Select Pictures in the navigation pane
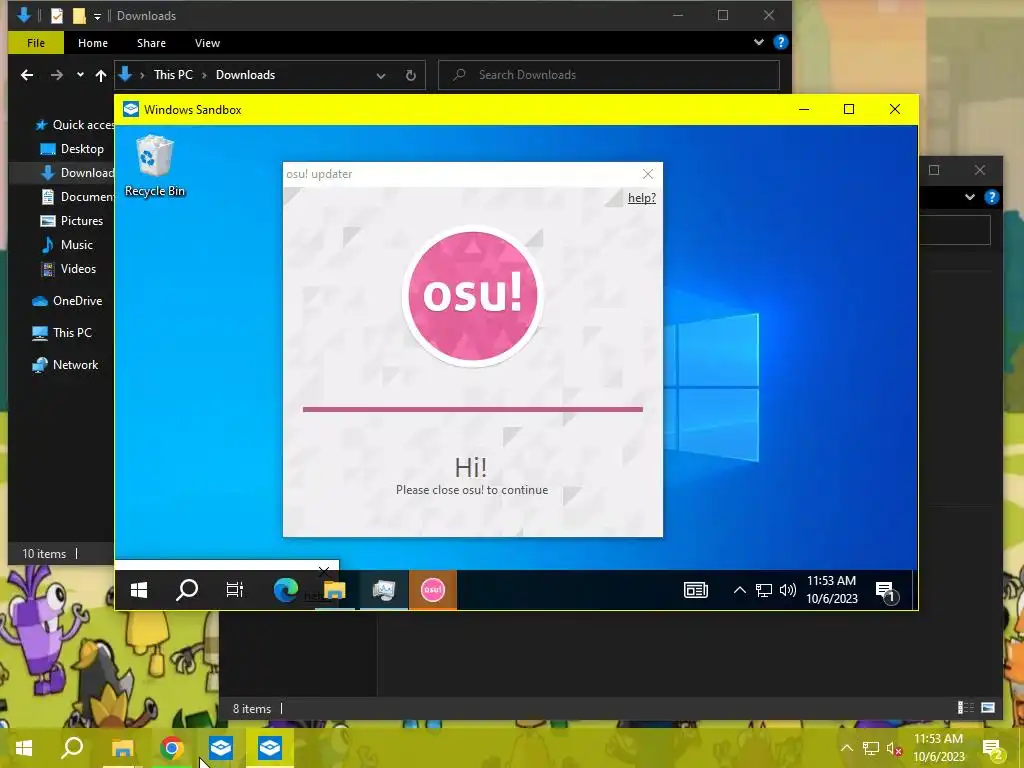Screen dimensions: 1024x768 (72, 221)
